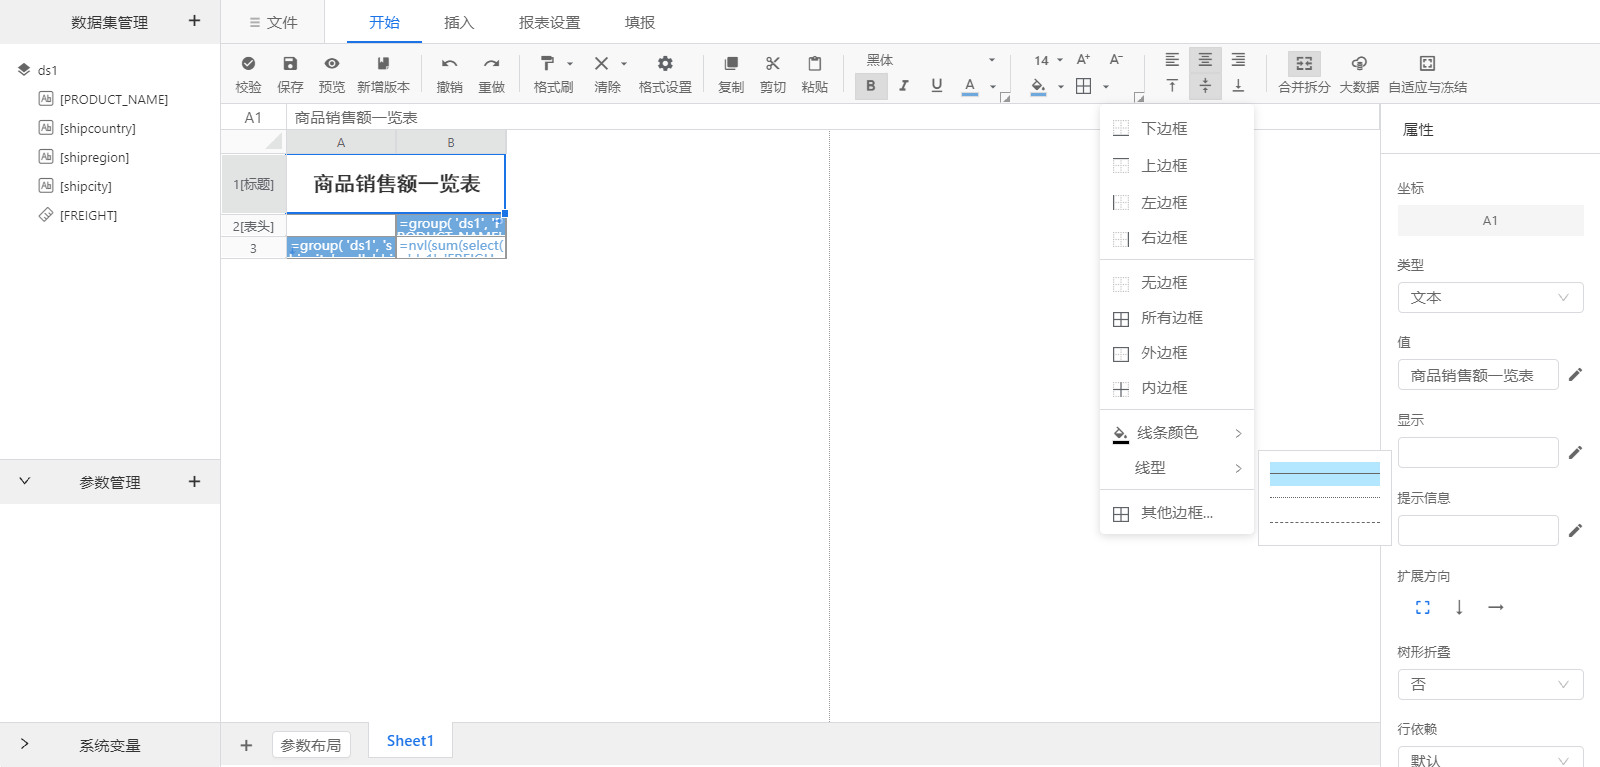The height and width of the screenshot is (767, 1600).
Task: Open 其他边框... dialog
Action: point(1177,512)
